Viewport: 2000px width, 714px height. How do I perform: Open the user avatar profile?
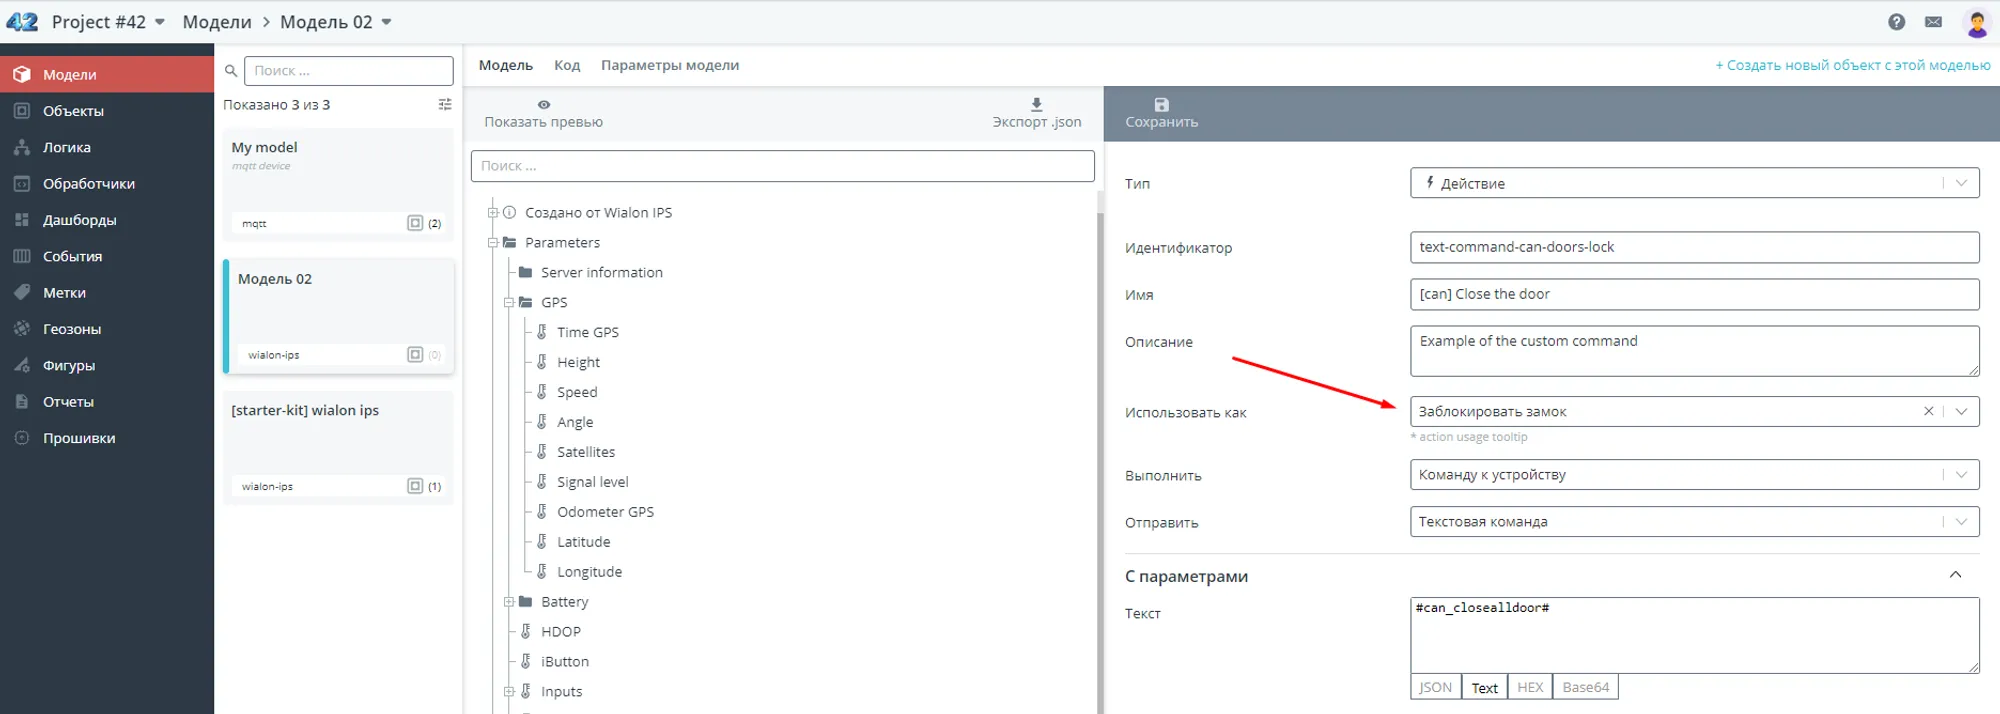[1976, 23]
